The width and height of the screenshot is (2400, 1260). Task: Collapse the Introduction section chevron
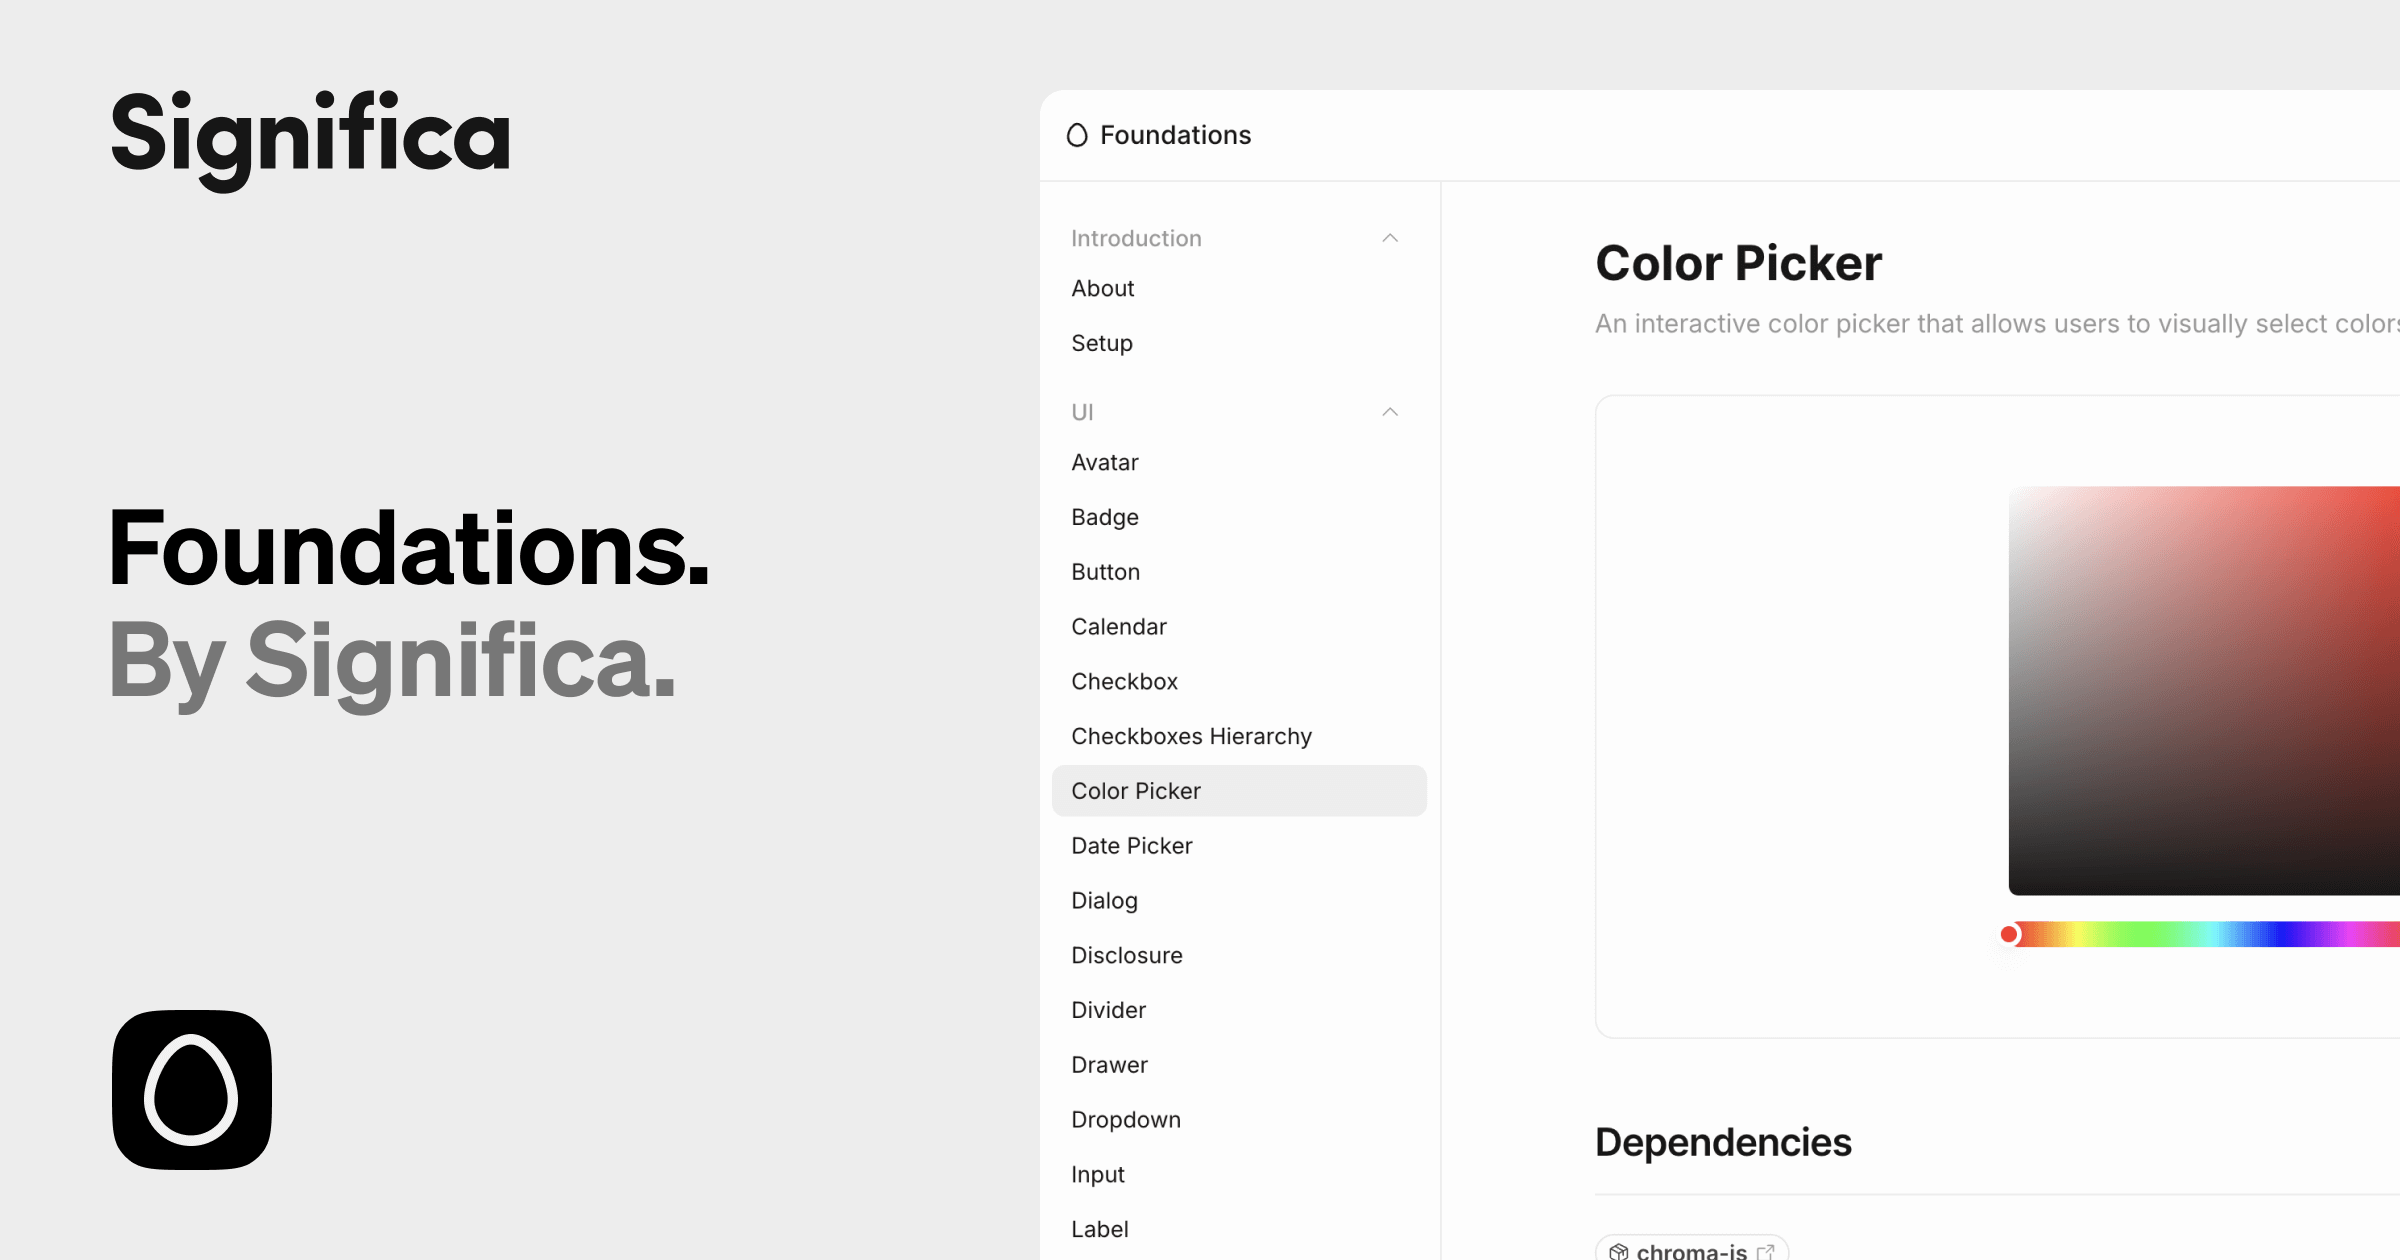[1390, 238]
